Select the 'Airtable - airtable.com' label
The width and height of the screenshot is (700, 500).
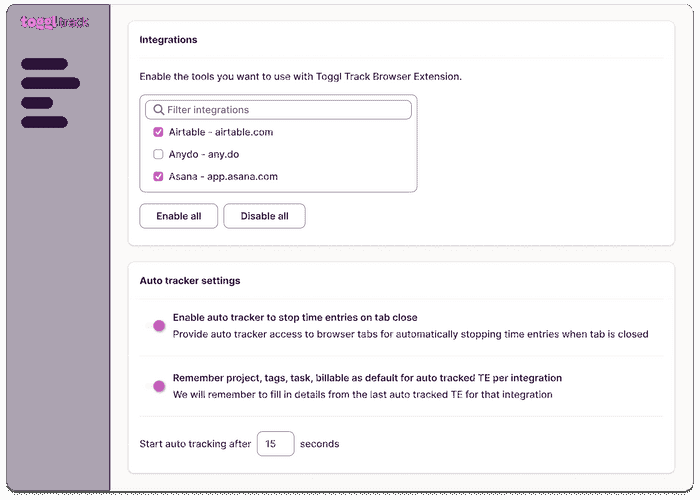(x=221, y=132)
